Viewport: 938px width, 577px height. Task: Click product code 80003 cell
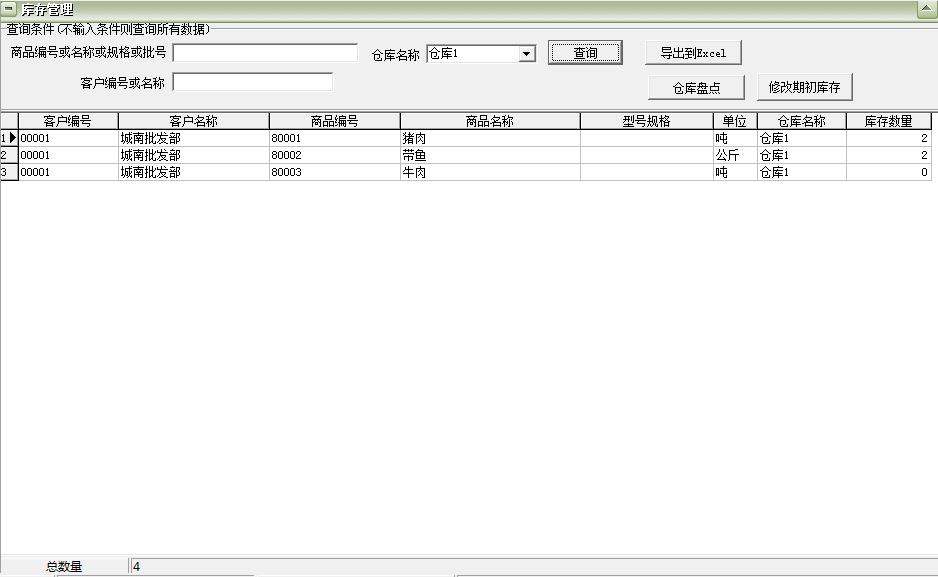click(335, 172)
